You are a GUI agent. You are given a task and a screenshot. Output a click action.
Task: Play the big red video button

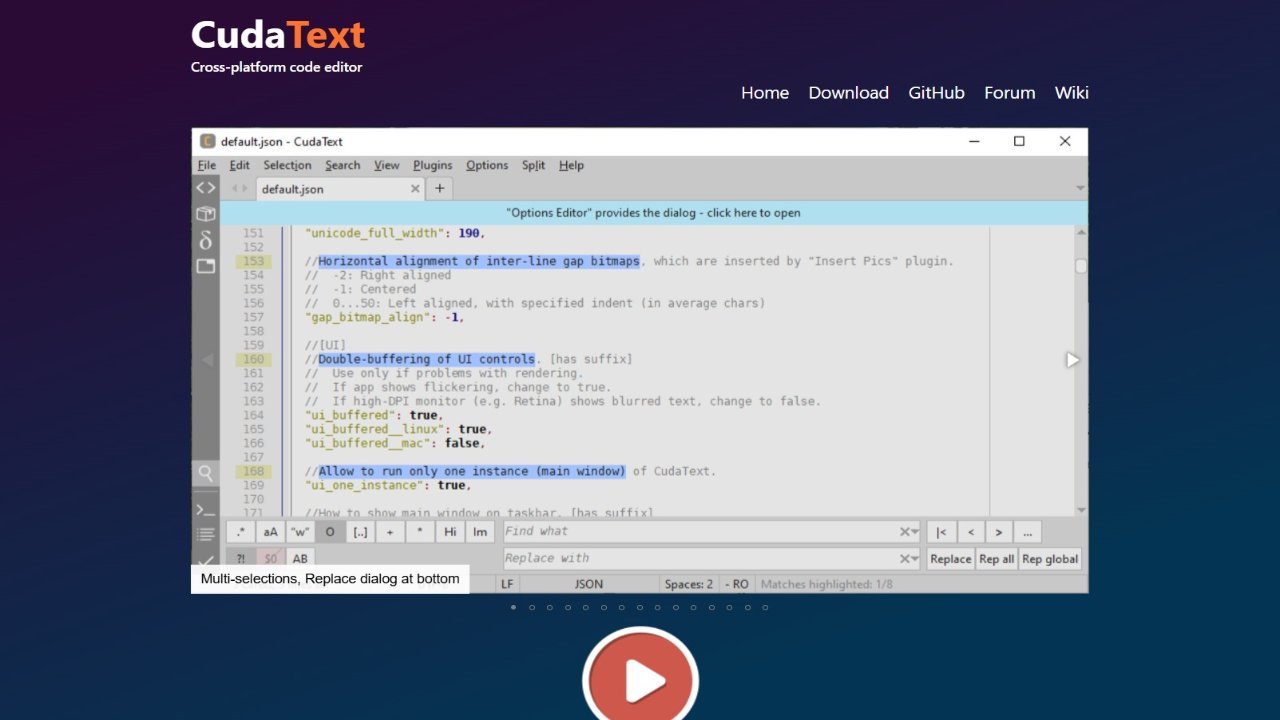click(640, 681)
